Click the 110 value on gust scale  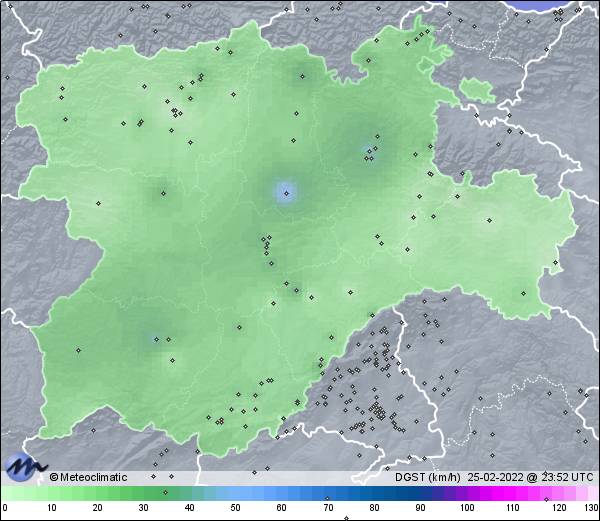tap(513, 508)
